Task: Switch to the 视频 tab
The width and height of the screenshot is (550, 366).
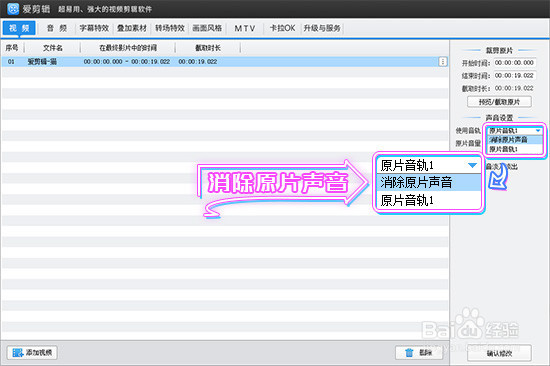Action: pyautogui.click(x=19, y=28)
